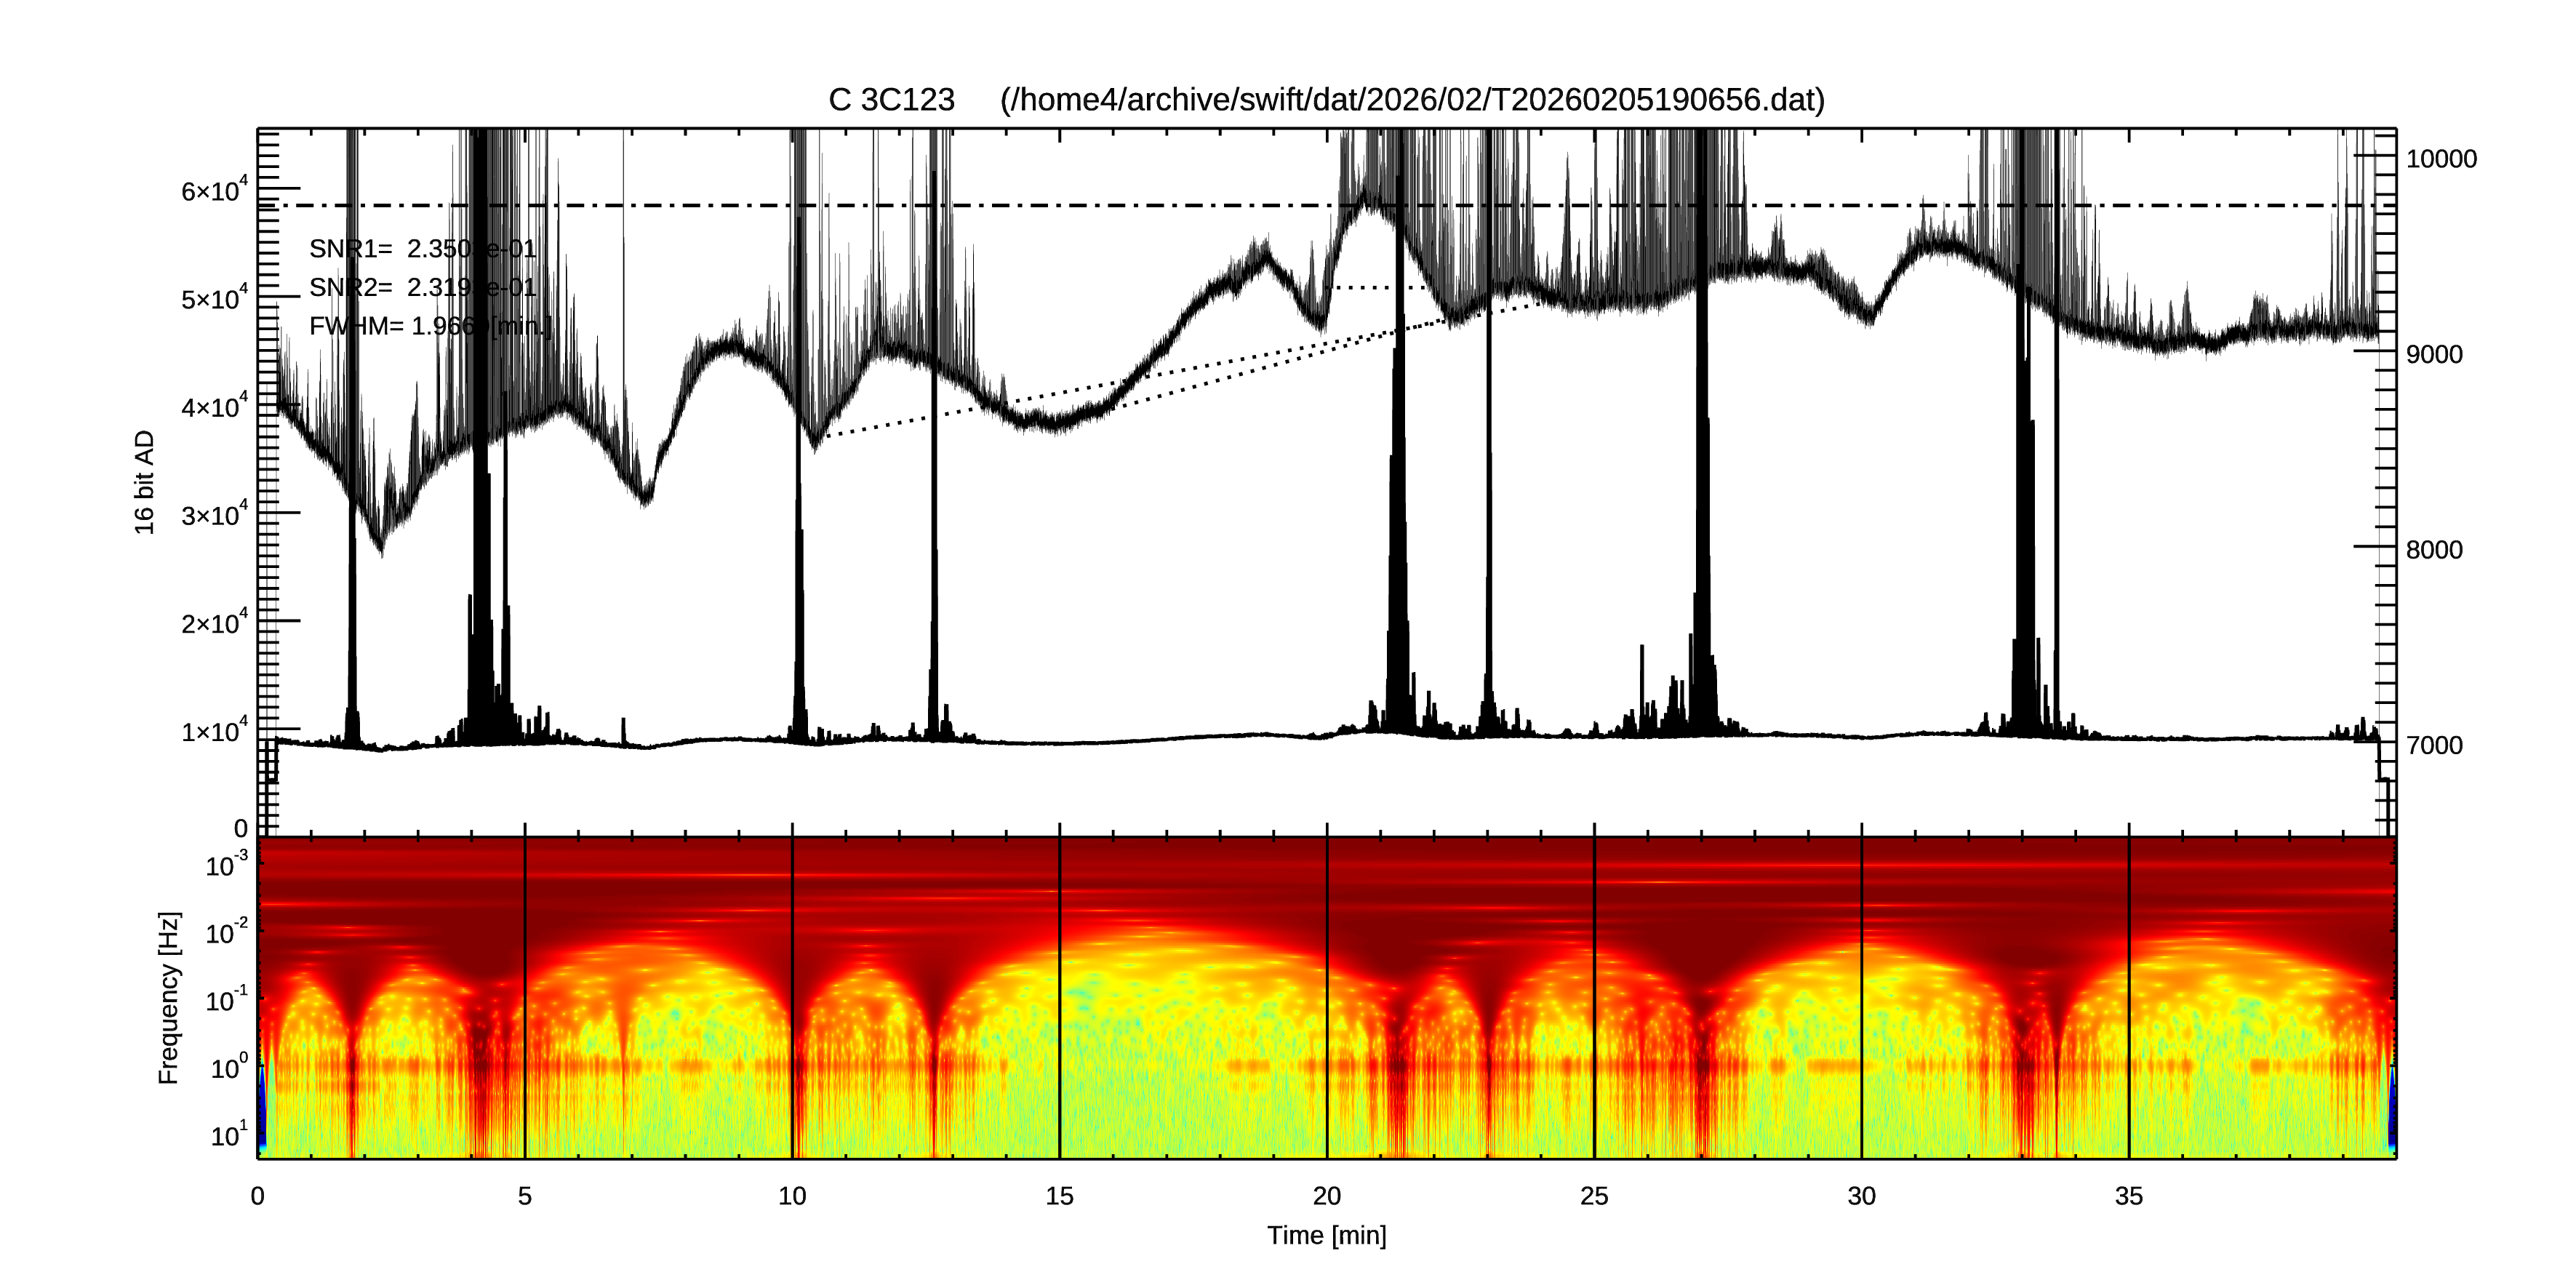This screenshot has width=2576, height=1288.
Task: Click the 8000 right-axis tick label
Action: point(2434,550)
